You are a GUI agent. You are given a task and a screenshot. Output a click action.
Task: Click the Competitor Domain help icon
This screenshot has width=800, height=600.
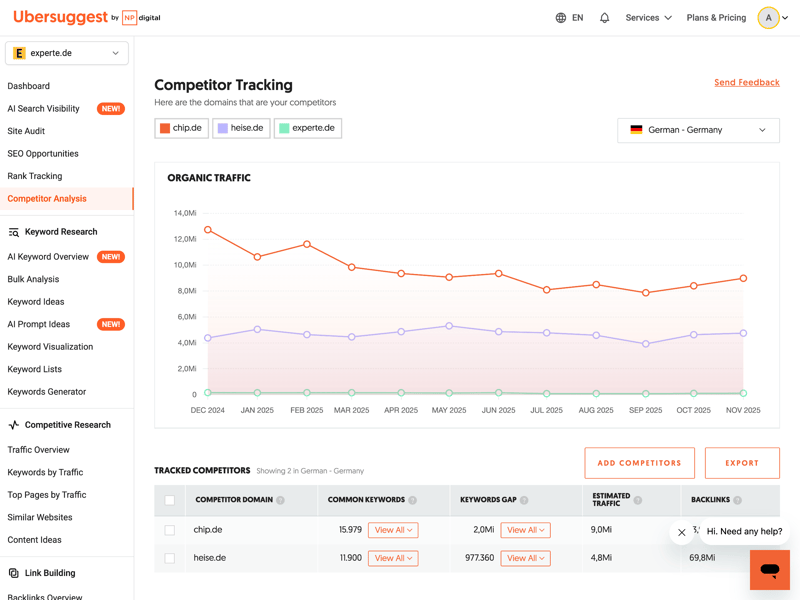(x=281, y=500)
